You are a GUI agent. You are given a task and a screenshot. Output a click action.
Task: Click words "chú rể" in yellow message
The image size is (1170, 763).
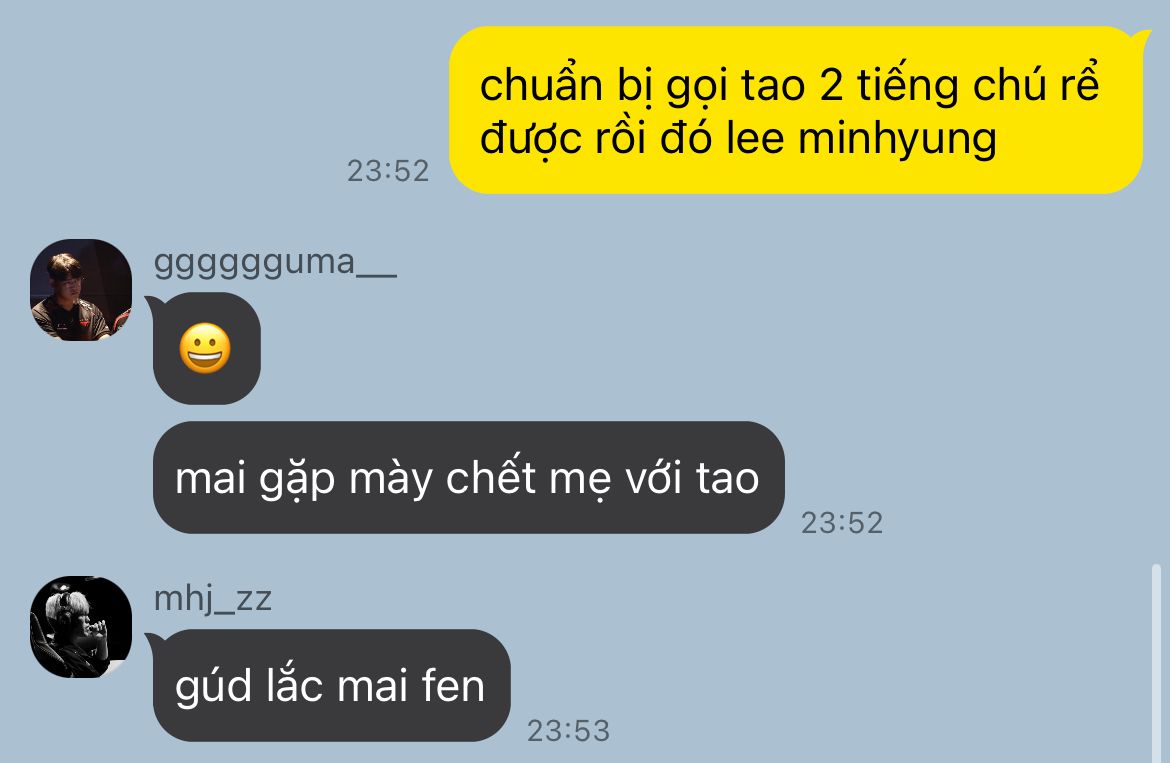(x=1036, y=84)
